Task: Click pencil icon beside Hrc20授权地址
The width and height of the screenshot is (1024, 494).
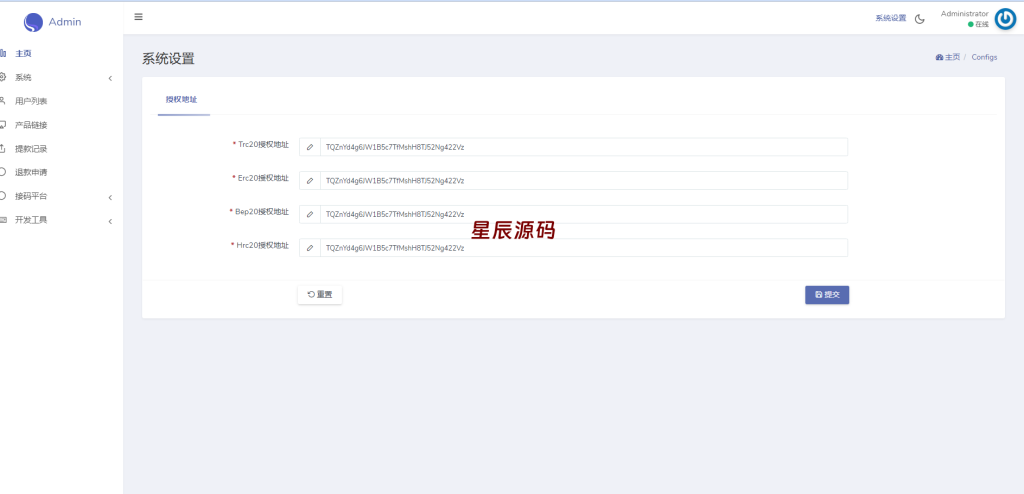Action: pos(310,248)
